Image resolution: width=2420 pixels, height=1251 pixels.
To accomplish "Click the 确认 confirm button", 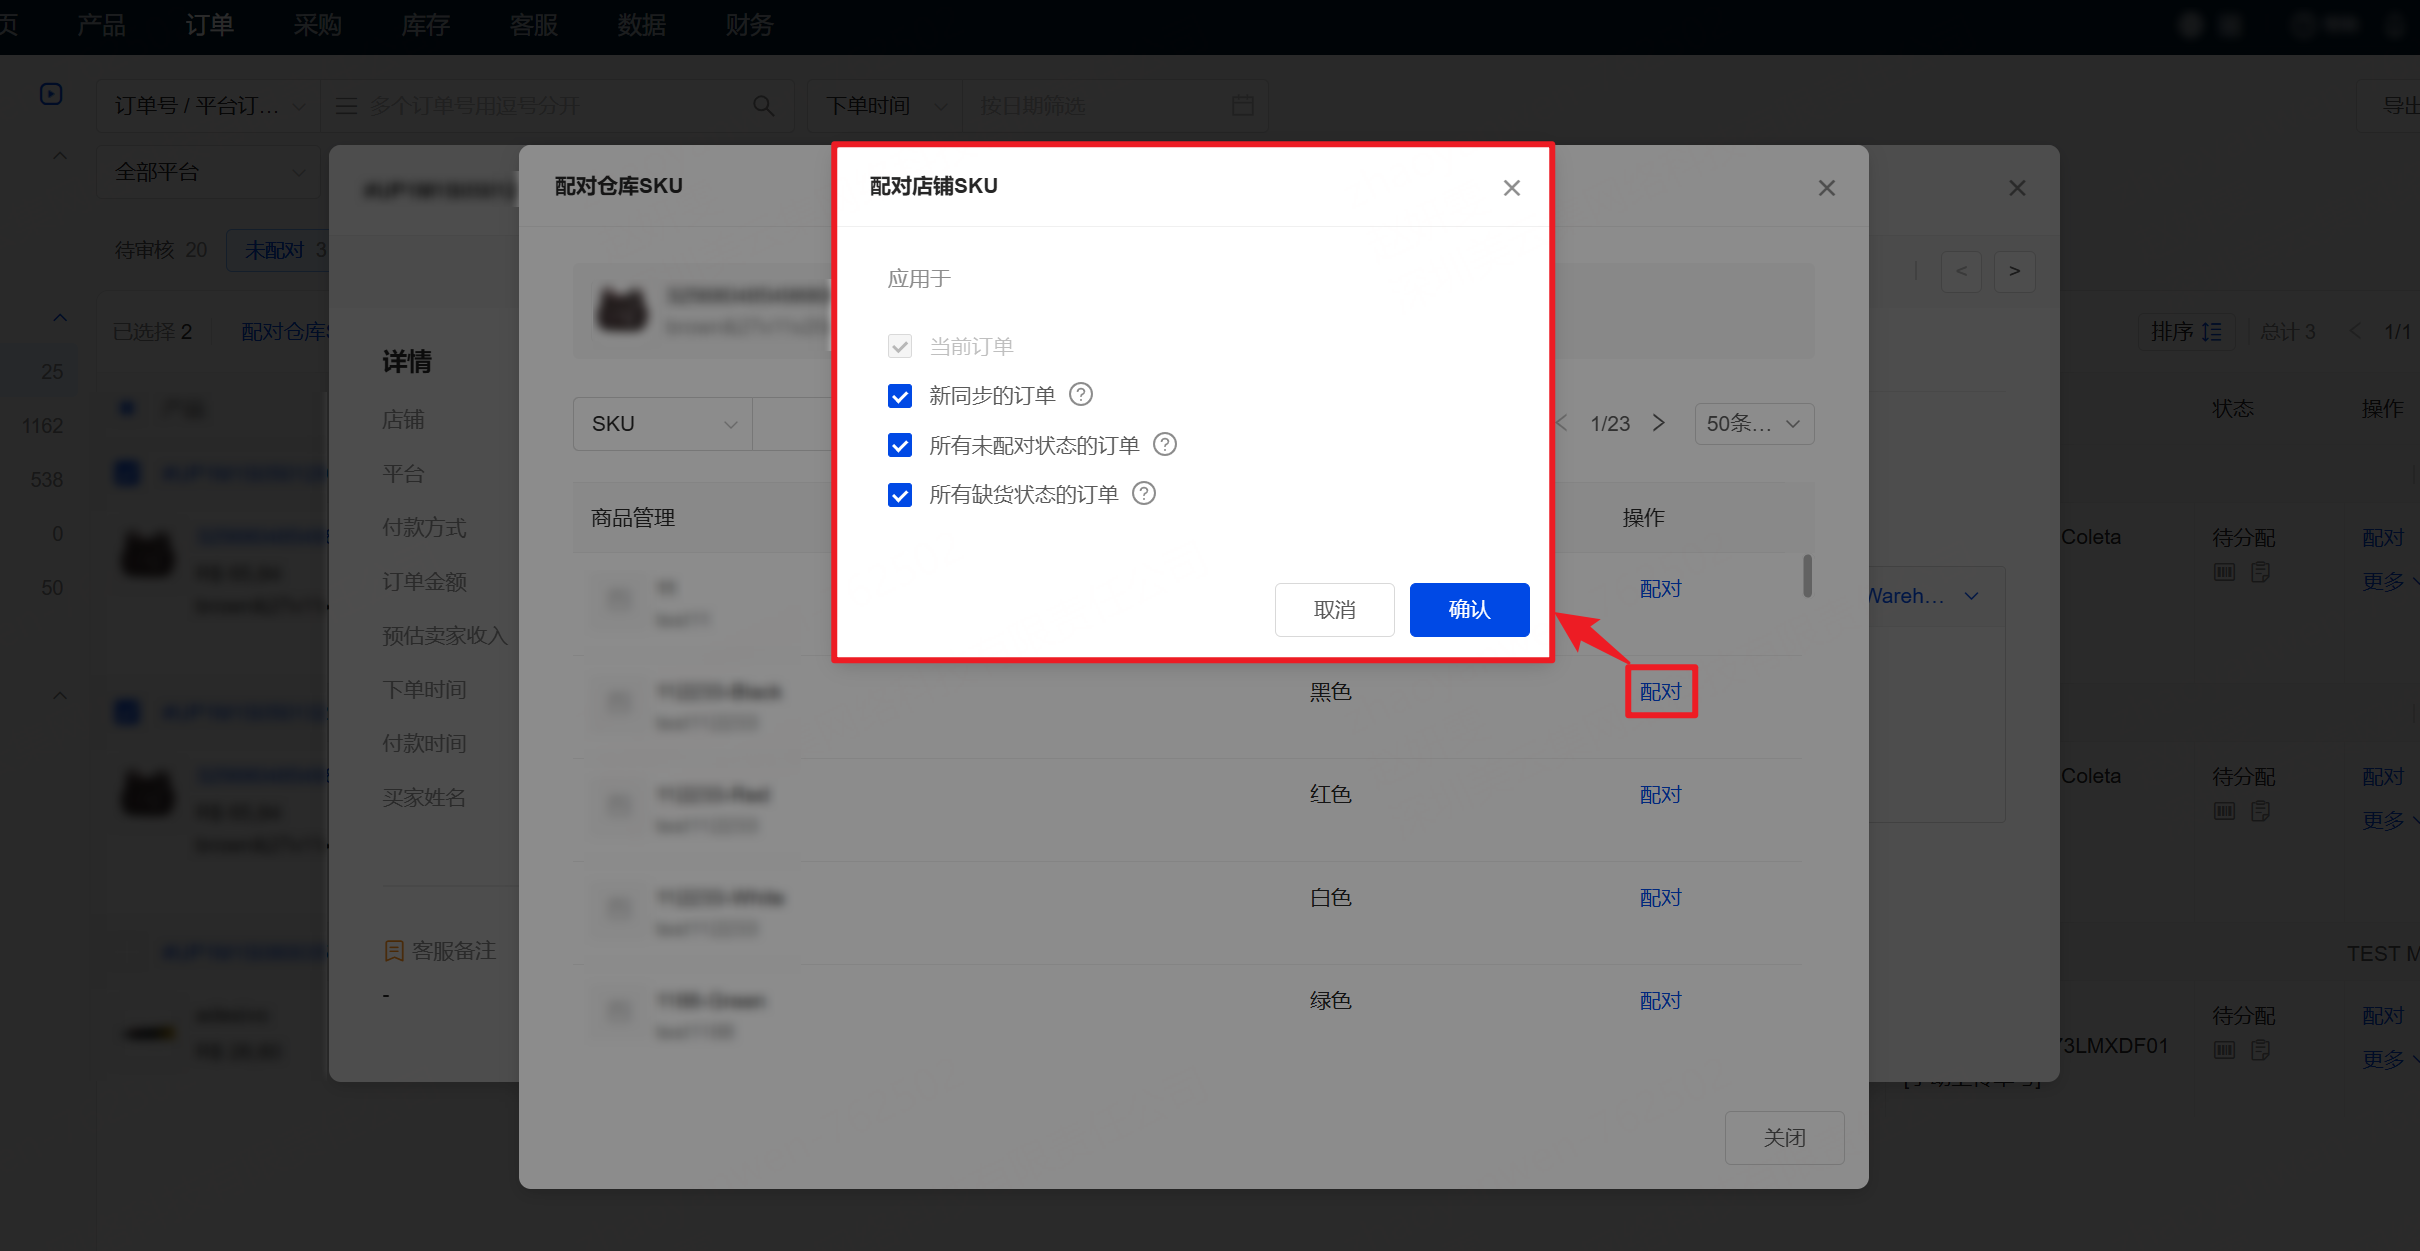I will tap(1469, 609).
